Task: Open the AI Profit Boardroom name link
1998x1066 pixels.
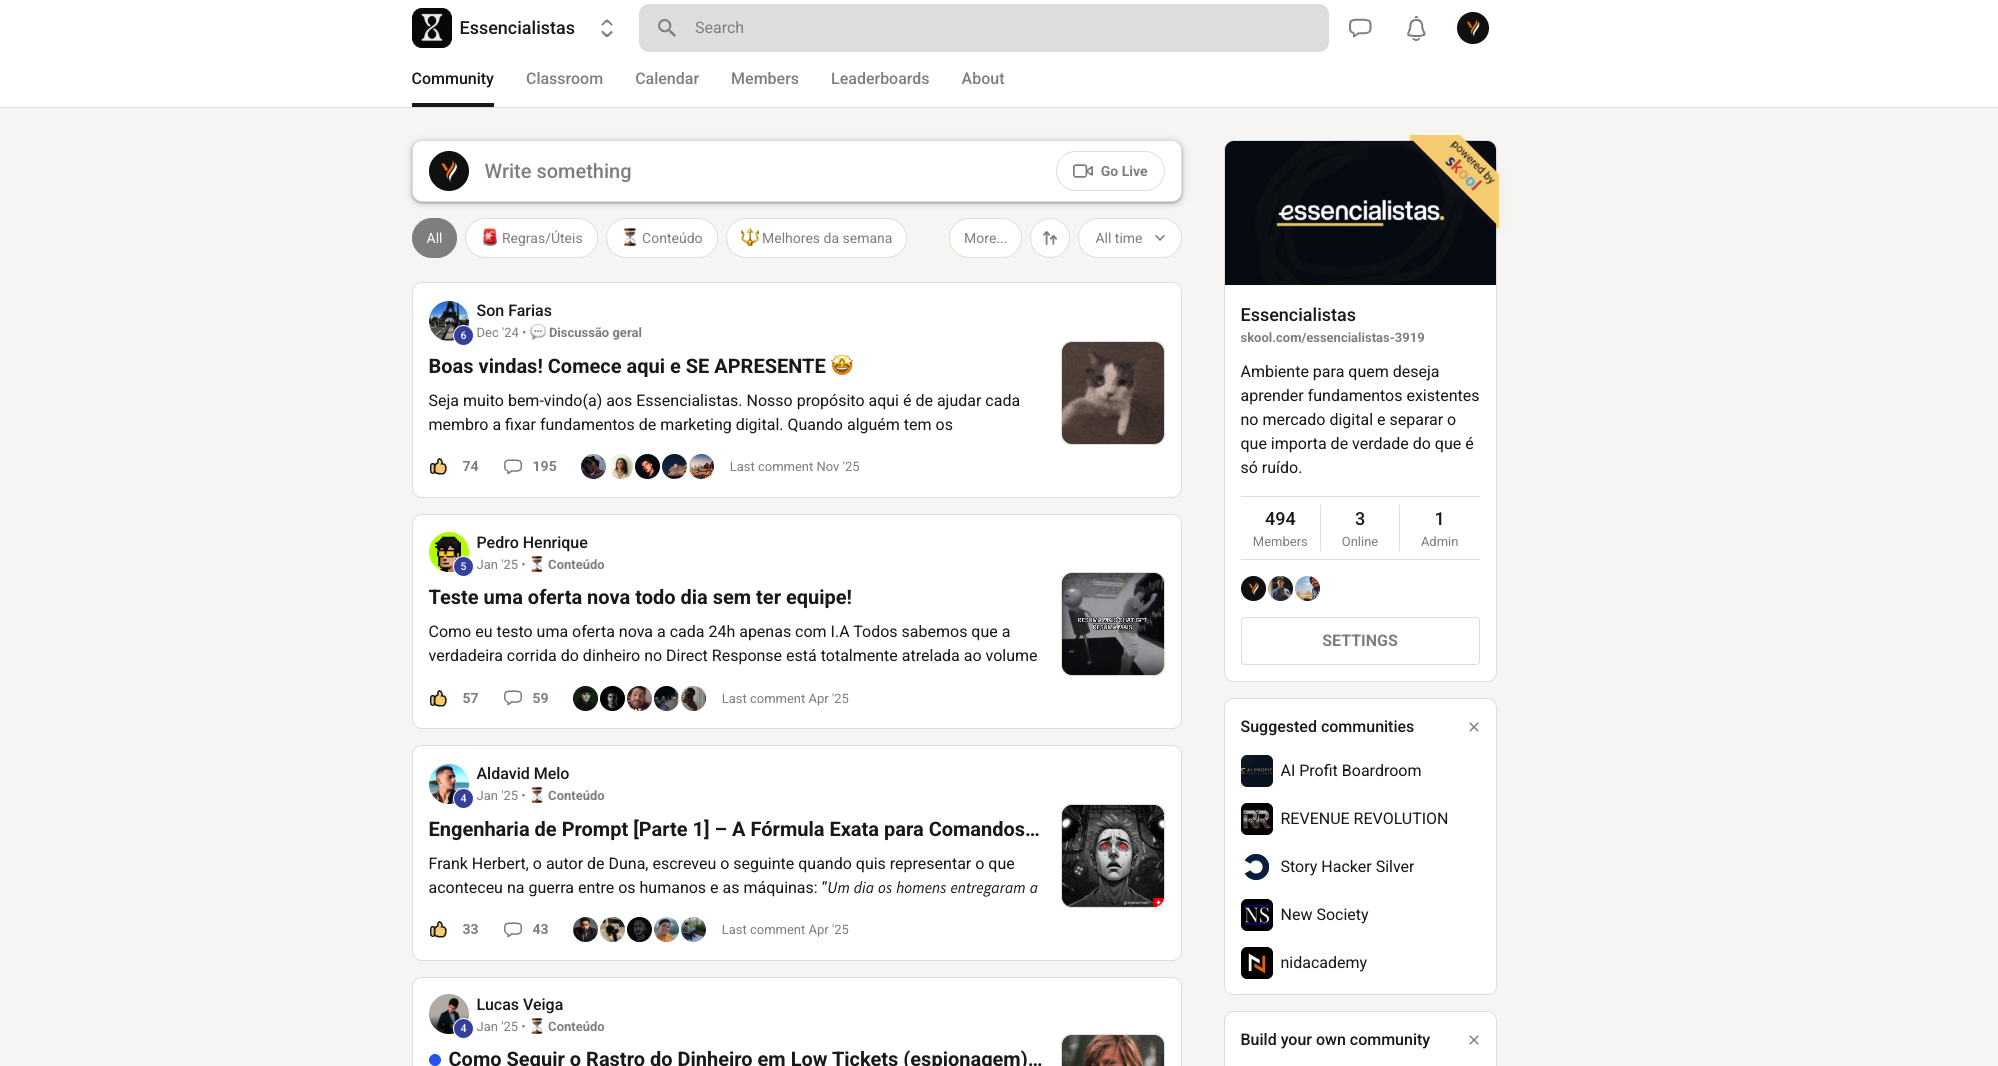Action: pos(1351,771)
